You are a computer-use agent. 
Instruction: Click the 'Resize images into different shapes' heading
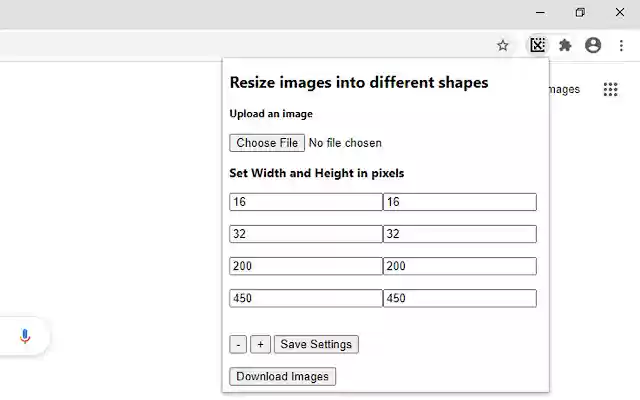[359, 82]
